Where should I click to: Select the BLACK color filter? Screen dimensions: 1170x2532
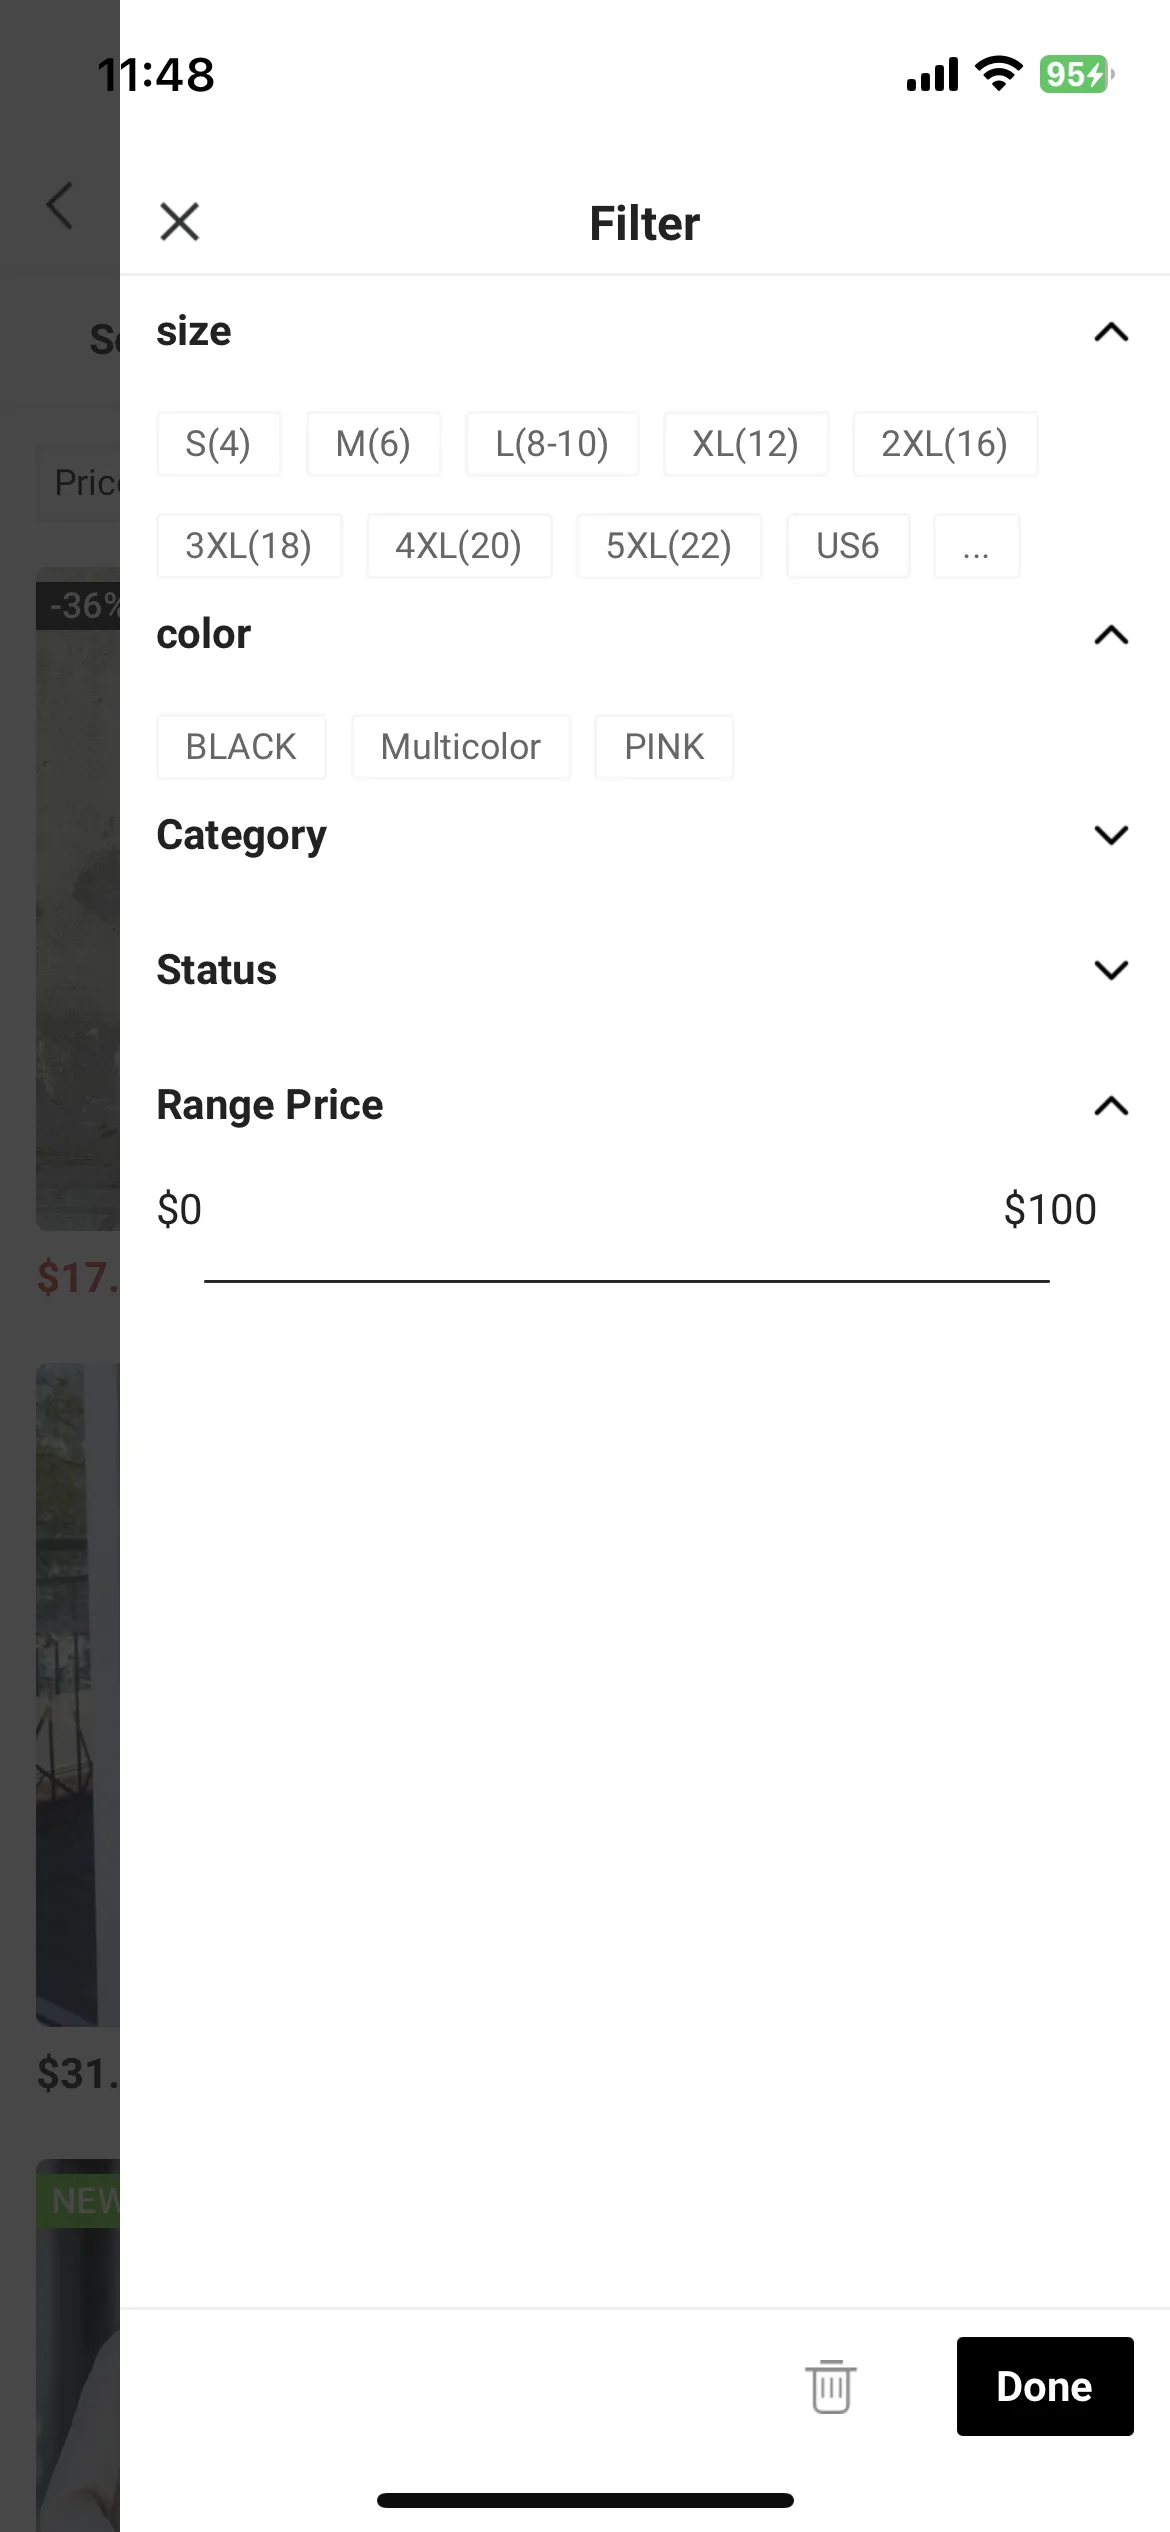[241, 747]
